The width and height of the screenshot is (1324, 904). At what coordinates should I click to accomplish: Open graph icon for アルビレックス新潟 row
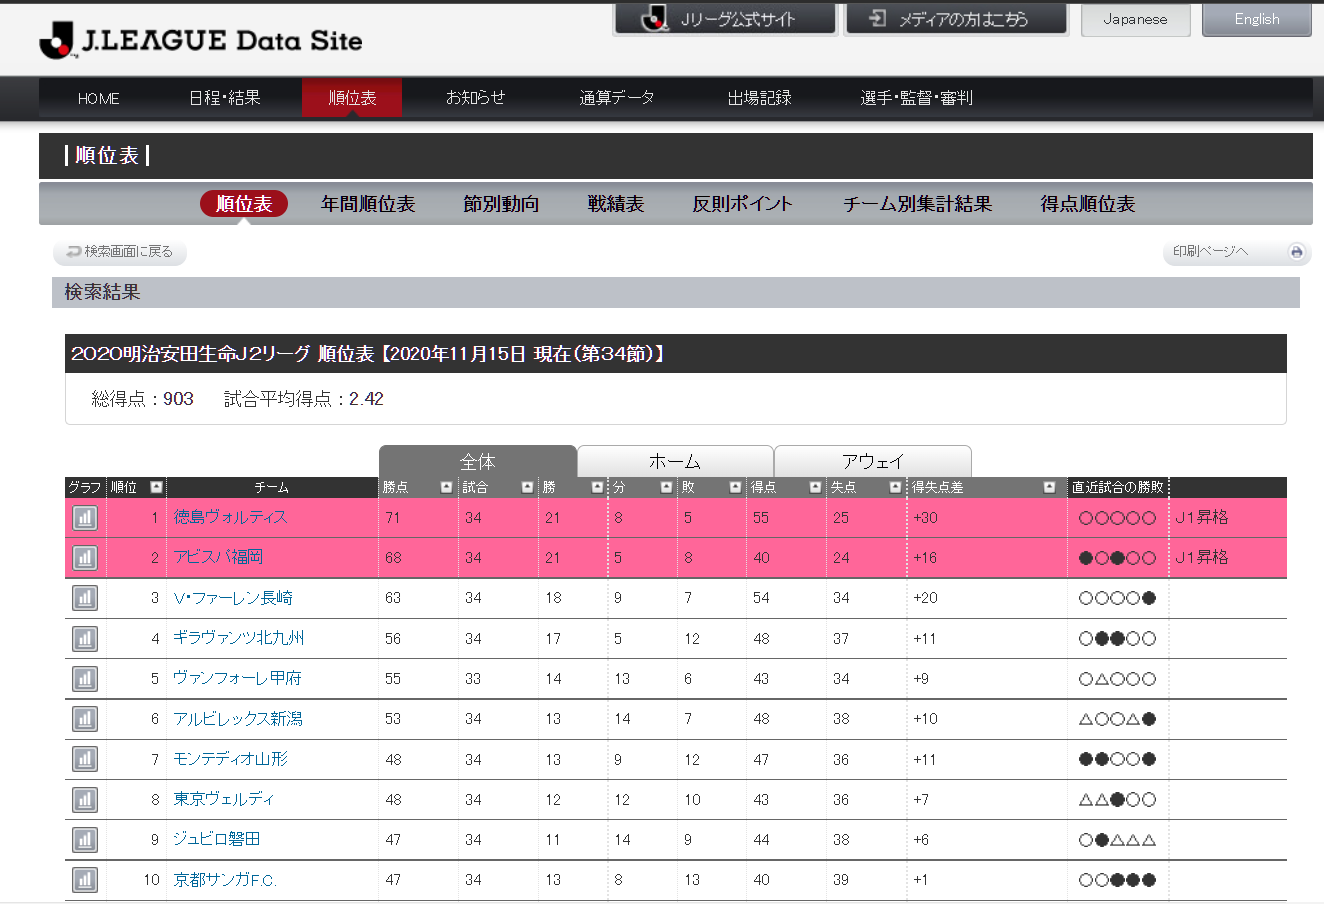[85, 719]
